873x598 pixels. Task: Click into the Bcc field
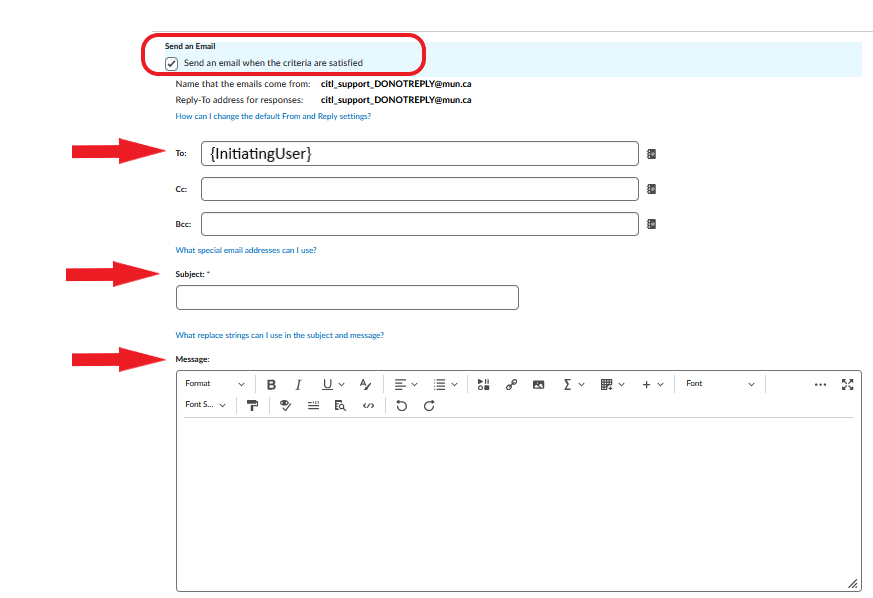click(420, 224)
